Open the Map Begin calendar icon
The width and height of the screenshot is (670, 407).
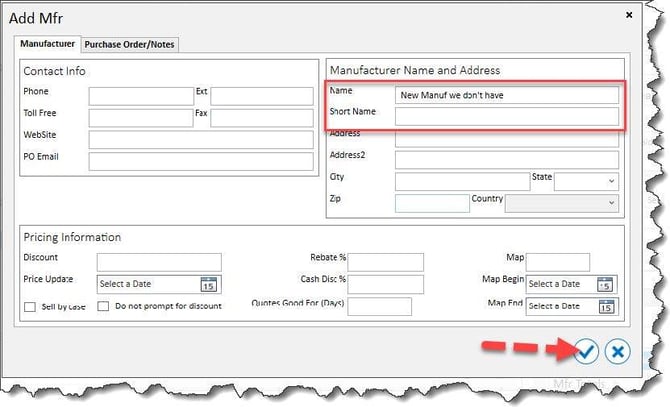[x=605, y=284]
